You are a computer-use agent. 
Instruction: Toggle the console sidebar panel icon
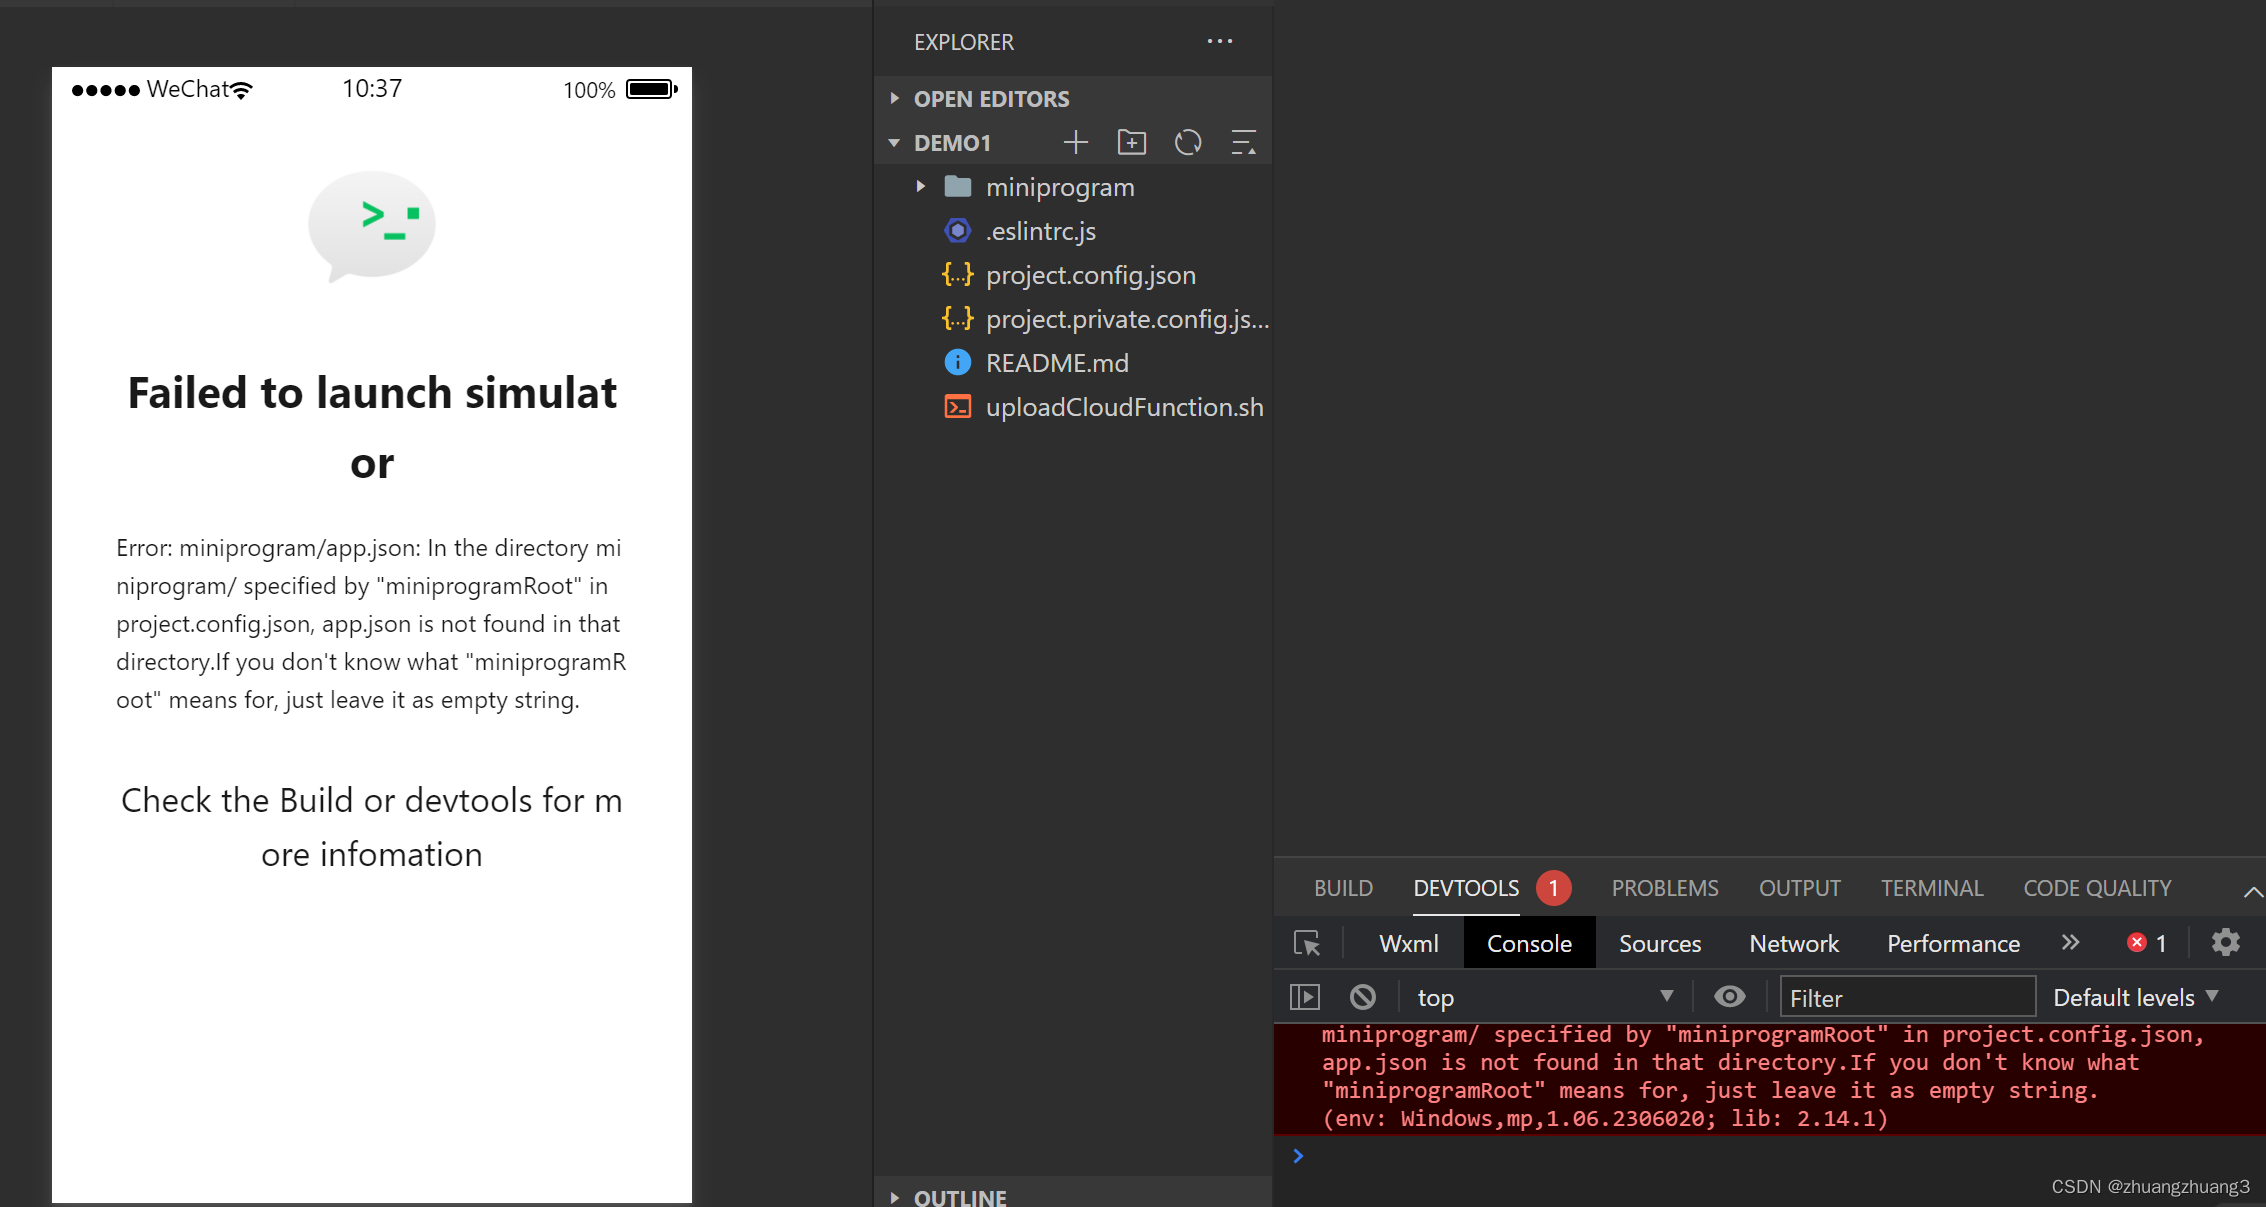[x=1305, y=997]
